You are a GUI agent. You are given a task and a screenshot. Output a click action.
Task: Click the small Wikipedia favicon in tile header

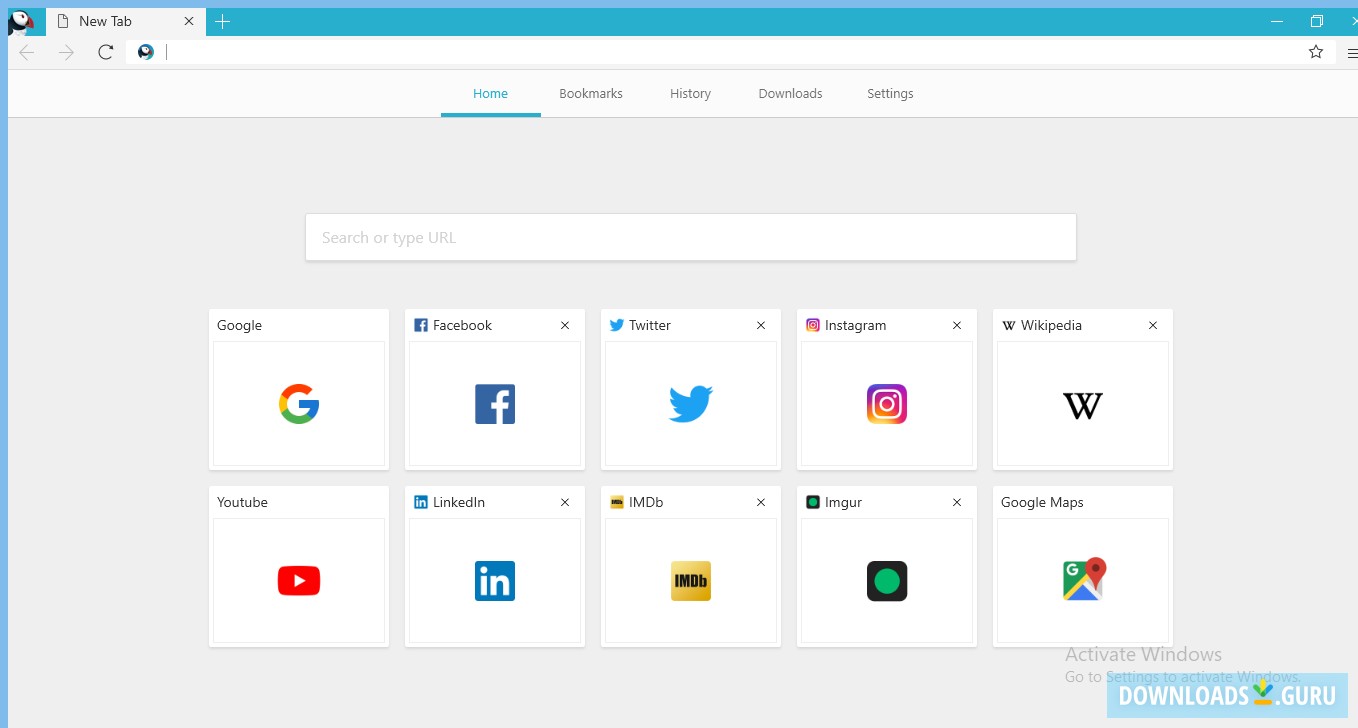tap(1009, 325)
